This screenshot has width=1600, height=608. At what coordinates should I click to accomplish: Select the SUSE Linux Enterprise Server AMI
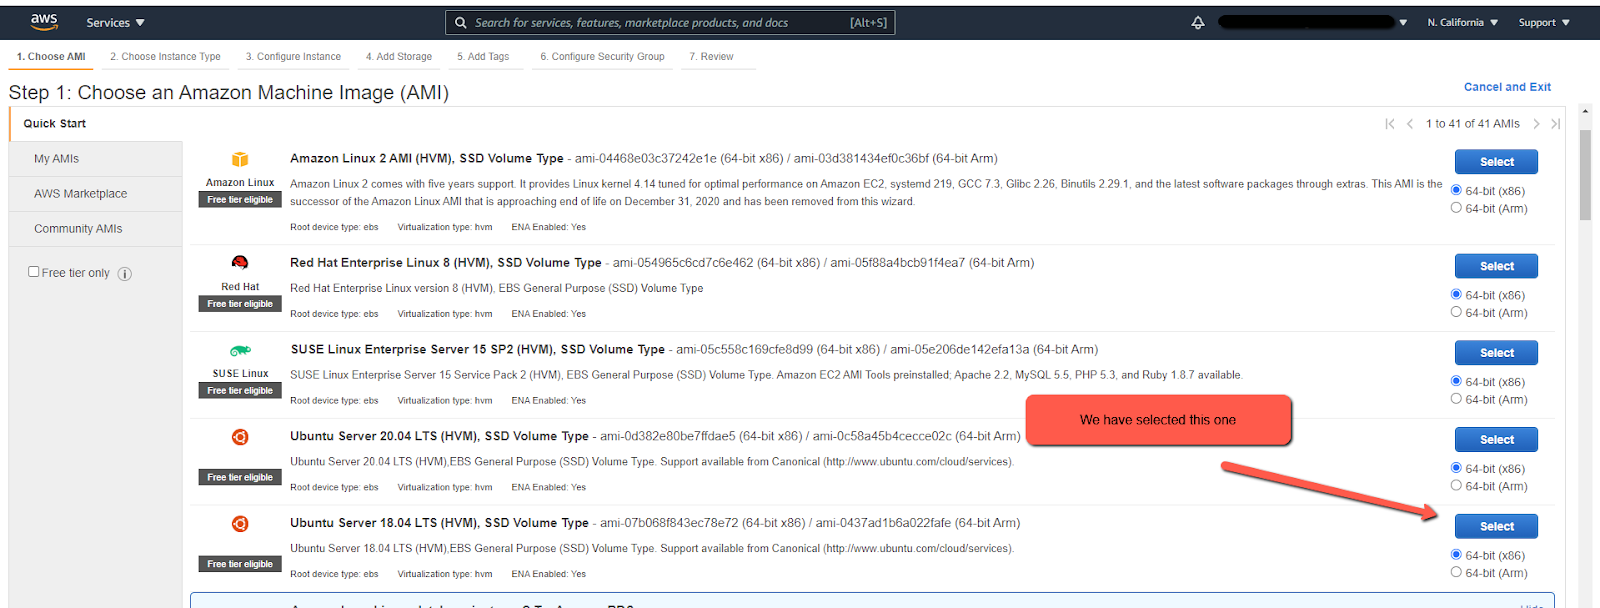point(1496,353)
